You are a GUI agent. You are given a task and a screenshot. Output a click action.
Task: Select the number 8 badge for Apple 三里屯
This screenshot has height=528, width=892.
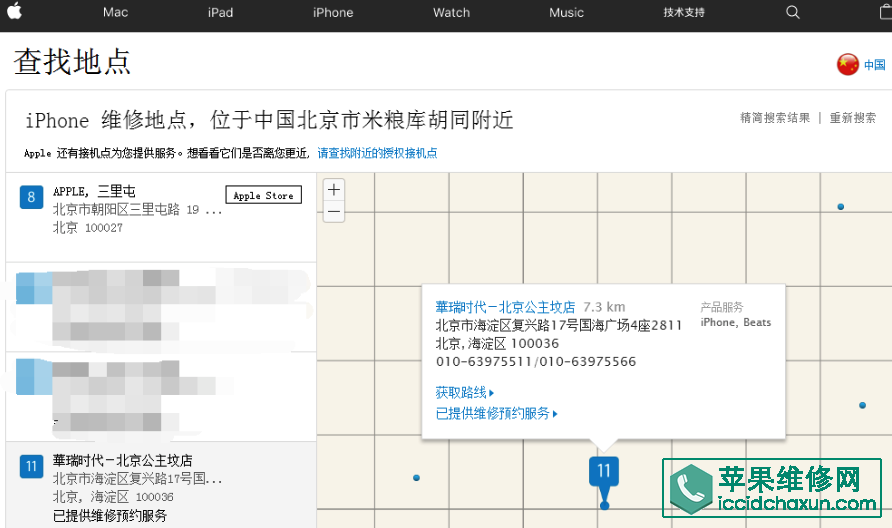pos(31,197)
